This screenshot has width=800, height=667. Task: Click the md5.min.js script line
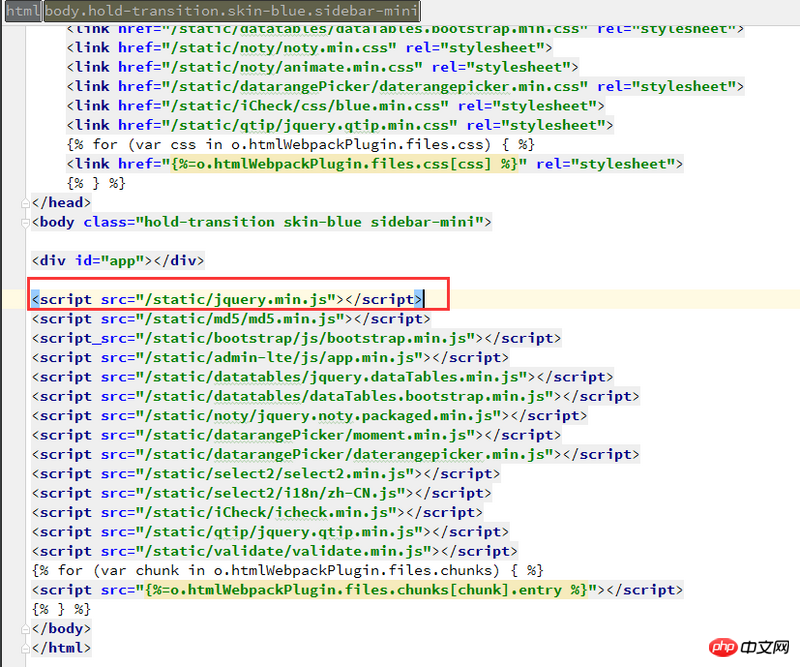(x=231, y=319)
